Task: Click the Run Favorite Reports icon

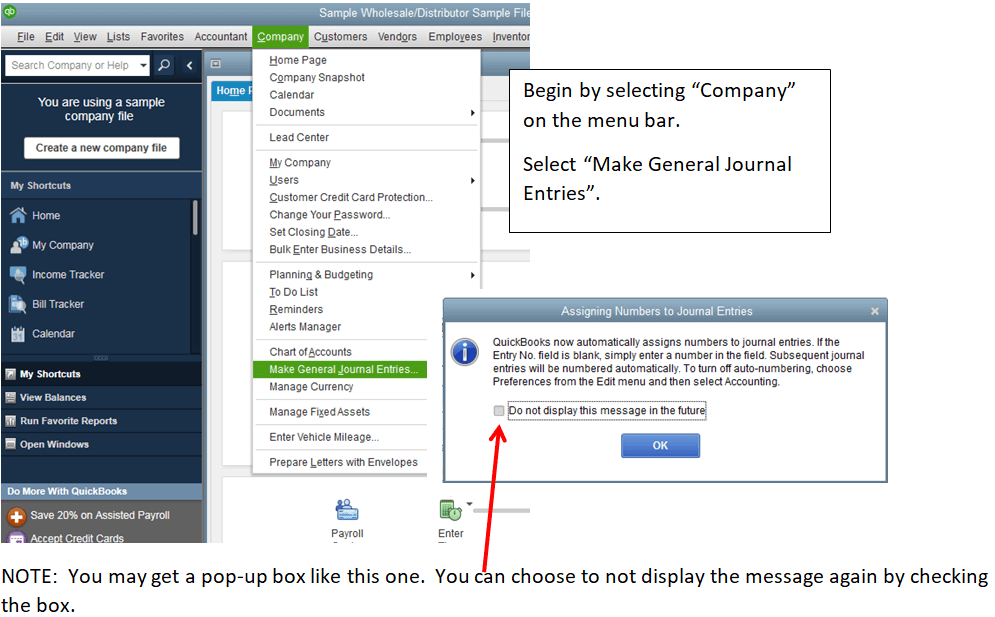Action: tap(10, 421)
